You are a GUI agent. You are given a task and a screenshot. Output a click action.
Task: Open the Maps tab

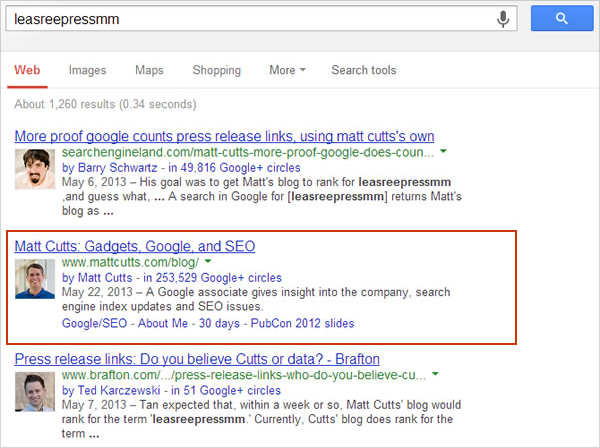149,70
